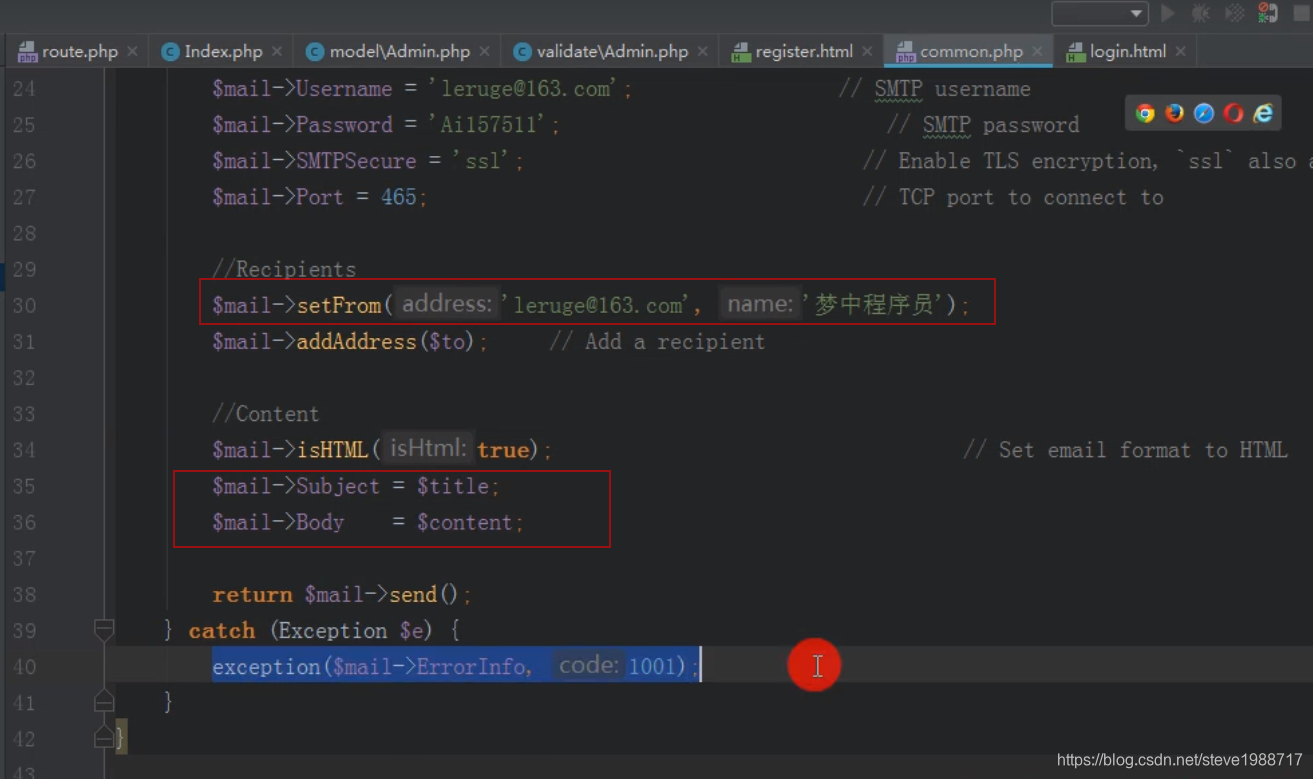Close the register.html tab
The image size is (1313, 779).
867,51
